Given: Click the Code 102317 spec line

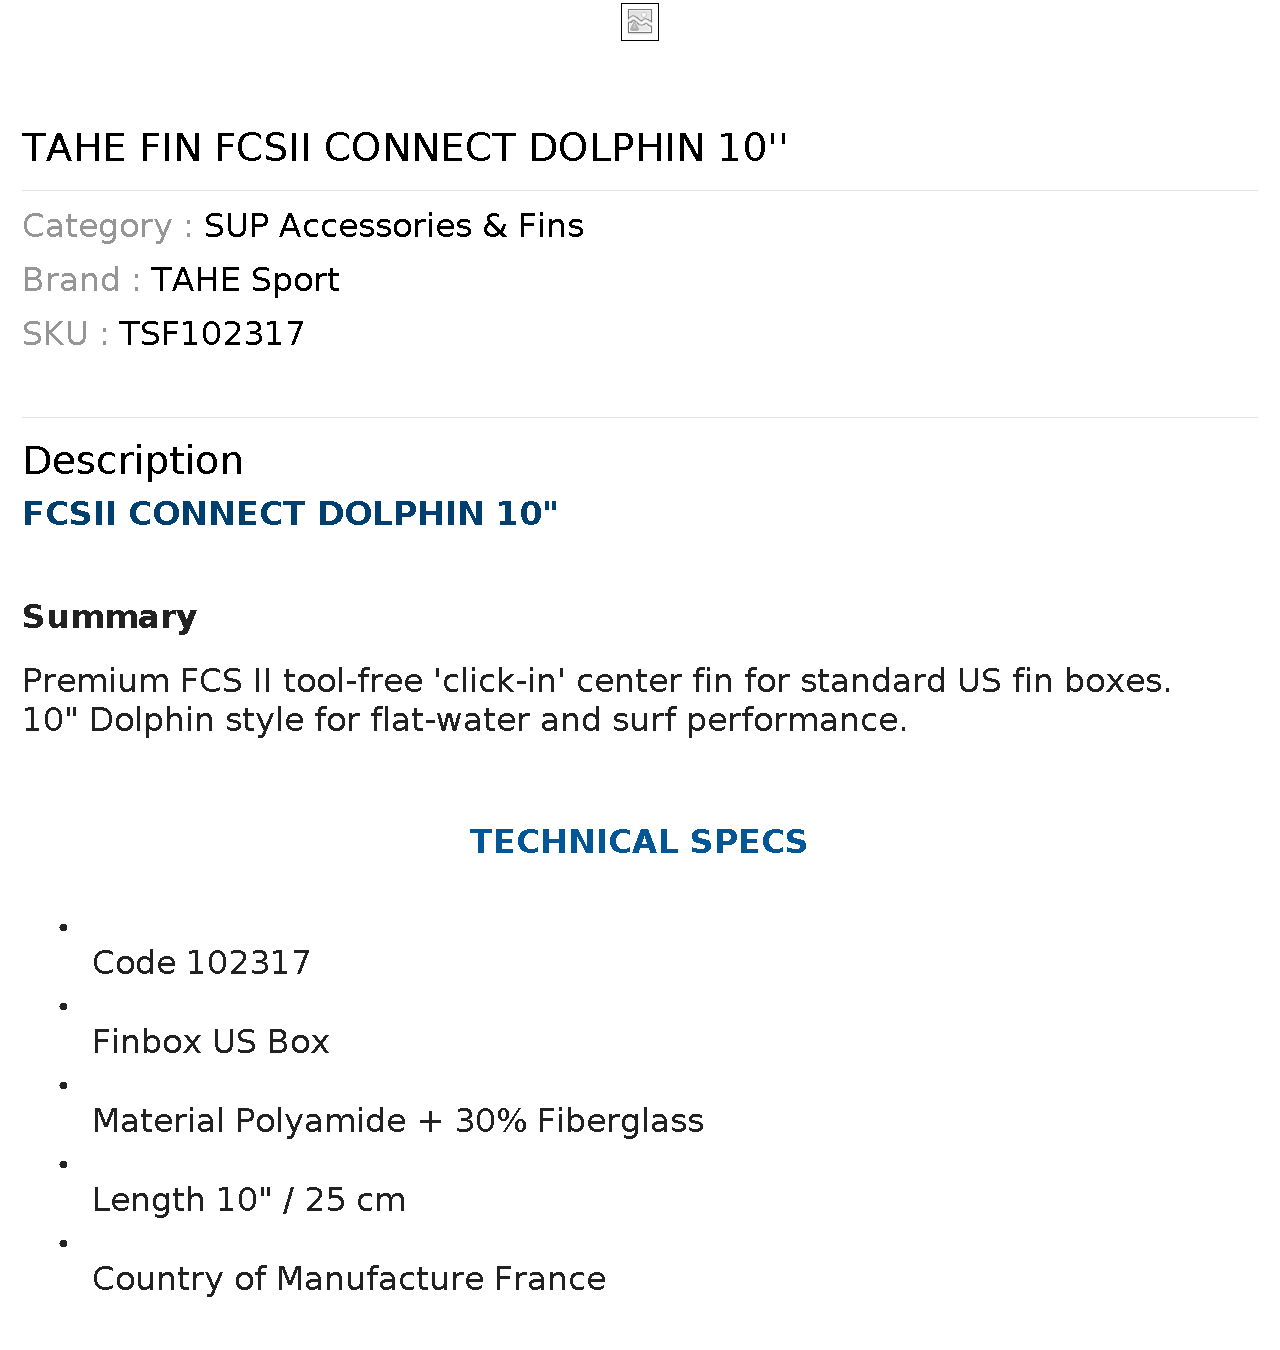Looking at the screenshot, I should click(201, 963).
